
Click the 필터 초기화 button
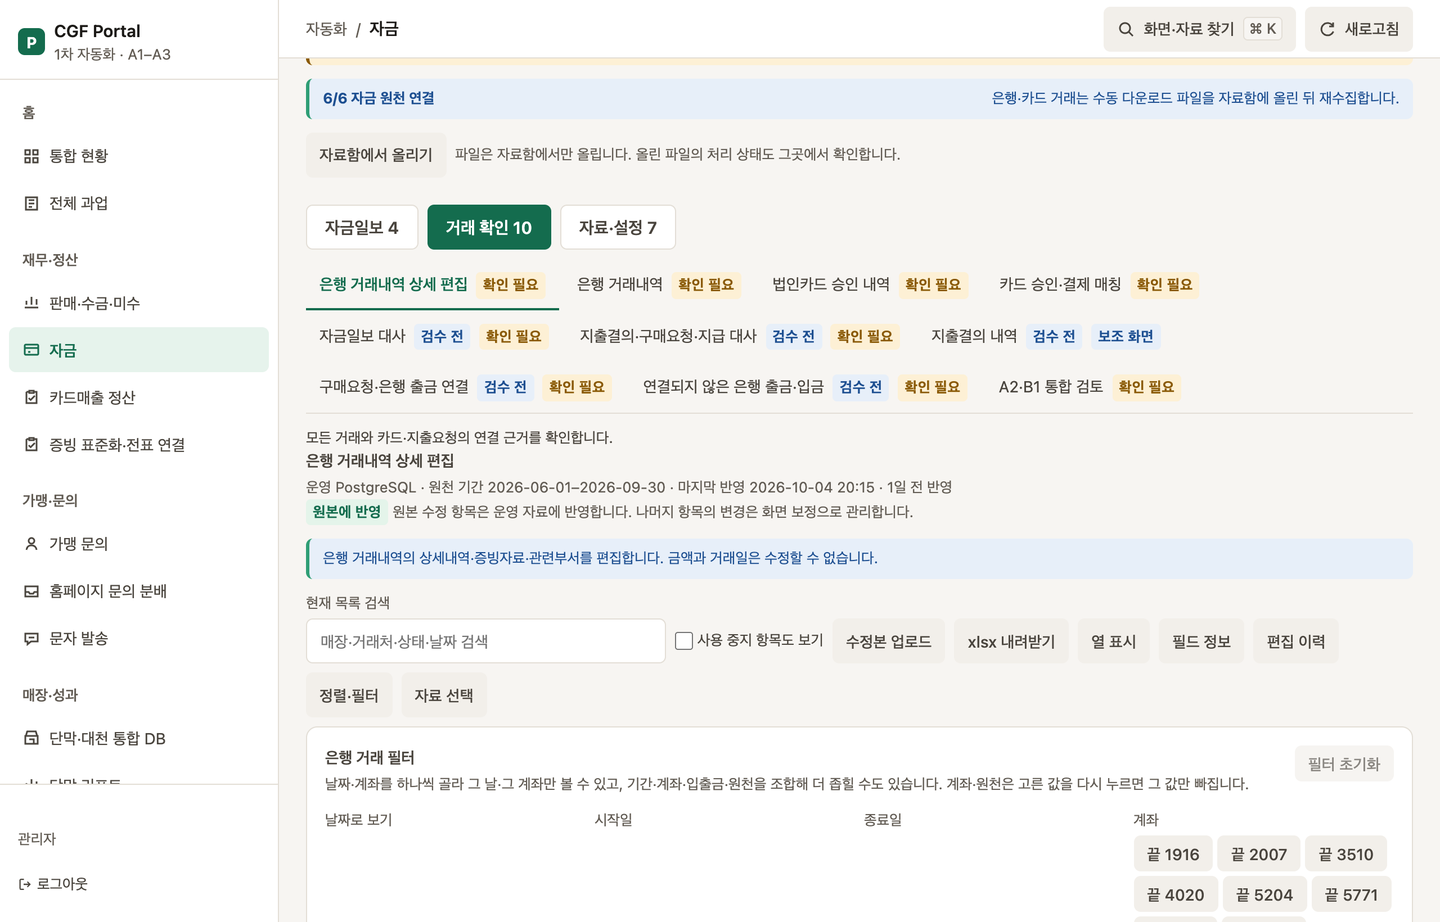[x=1344, y=764]
